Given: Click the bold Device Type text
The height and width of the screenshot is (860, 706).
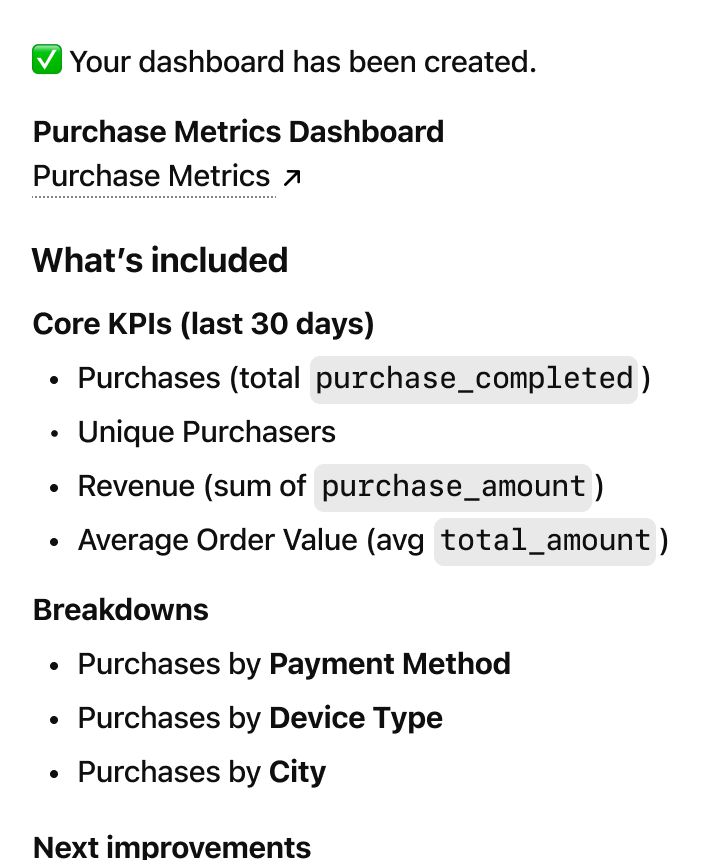Looking at the screenshot, I should (356, 718).
